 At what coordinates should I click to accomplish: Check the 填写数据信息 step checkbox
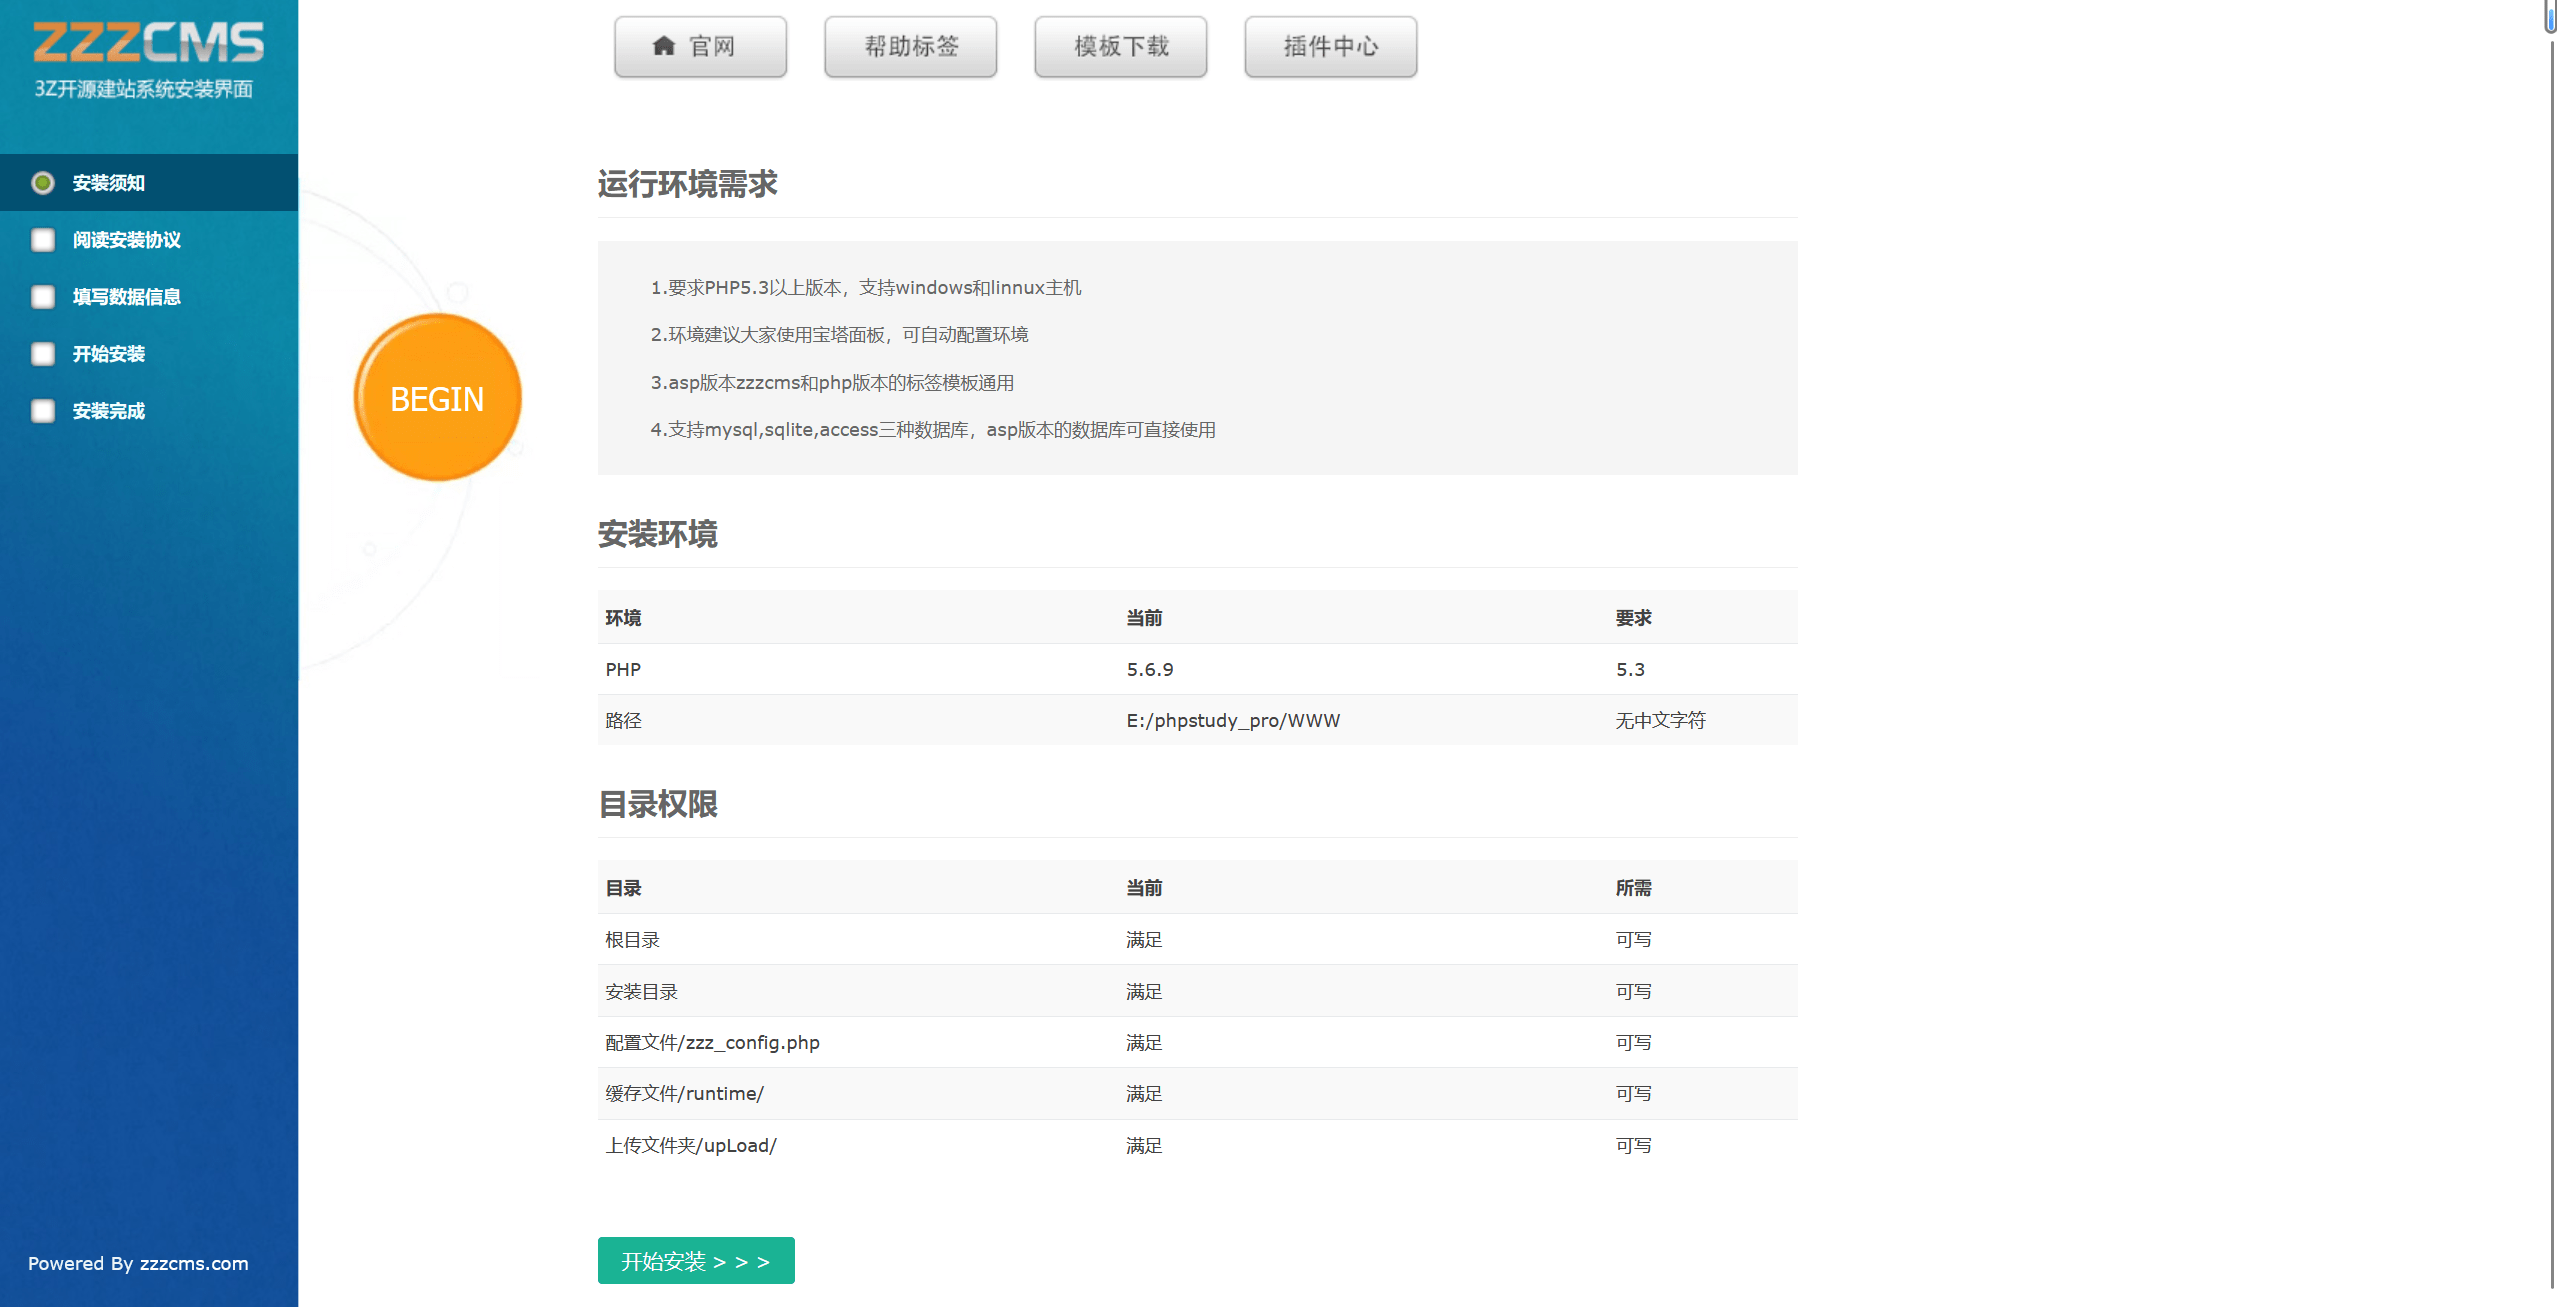click(43, 297)
